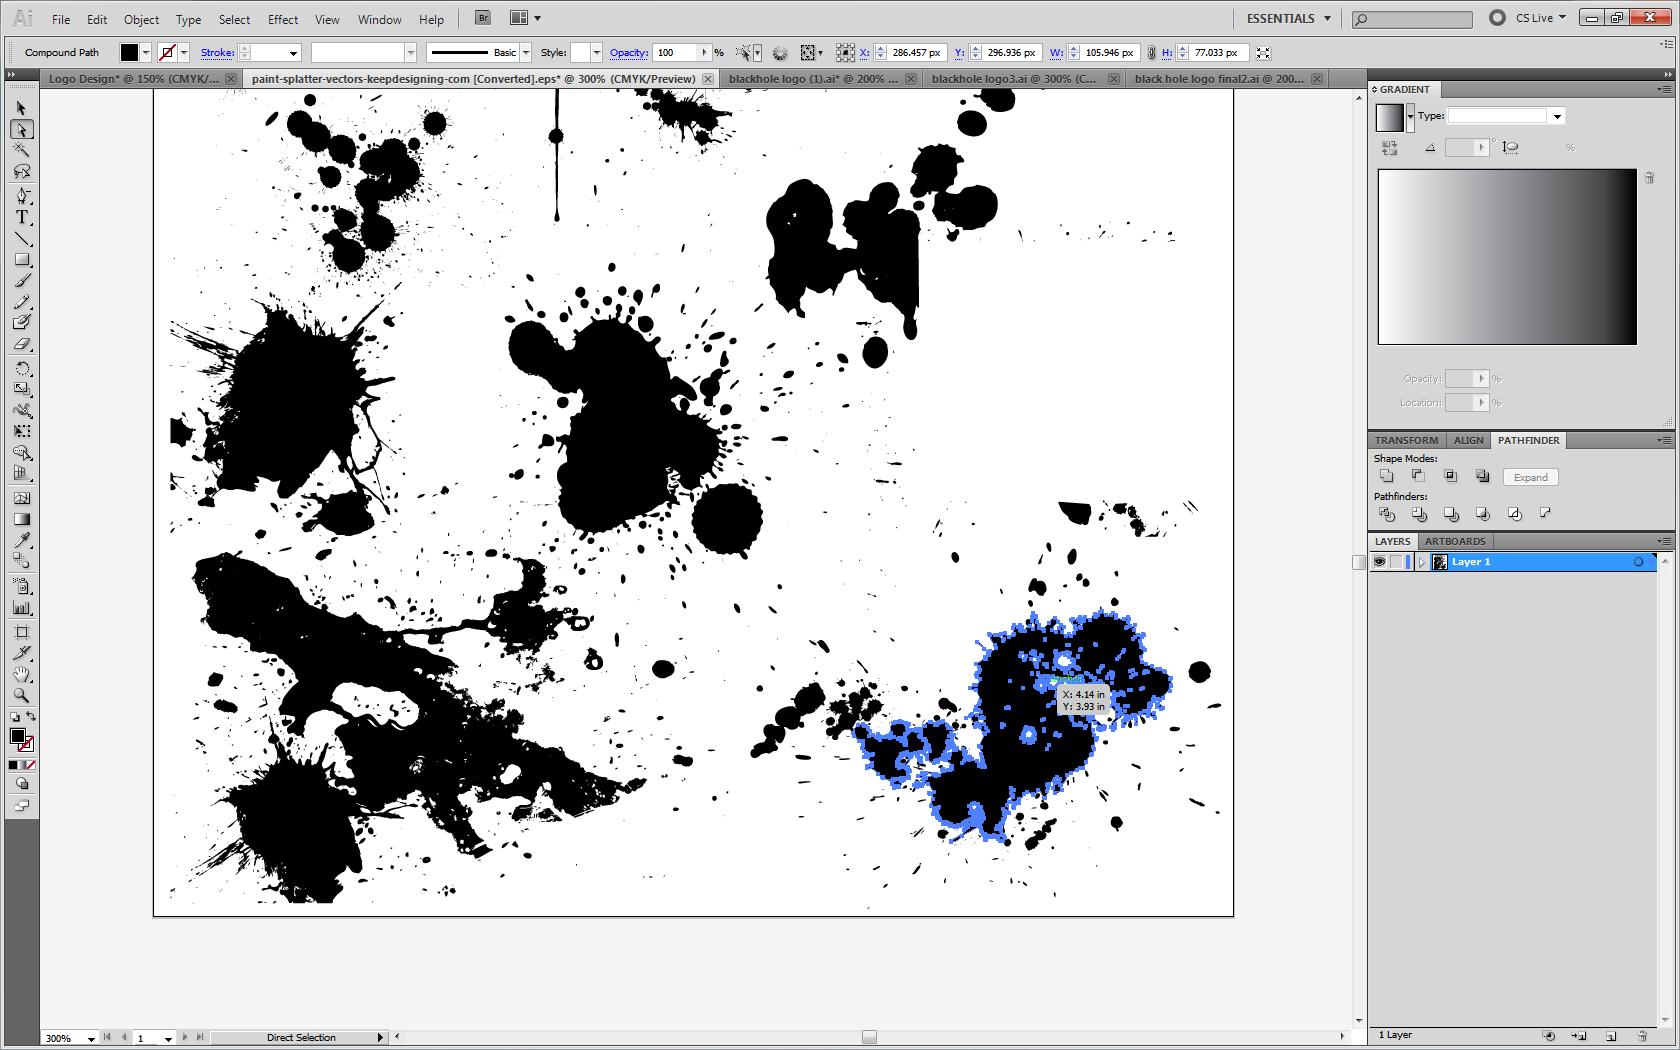
Task: Select the Selection (black arrow) tool
Action: 22,108
